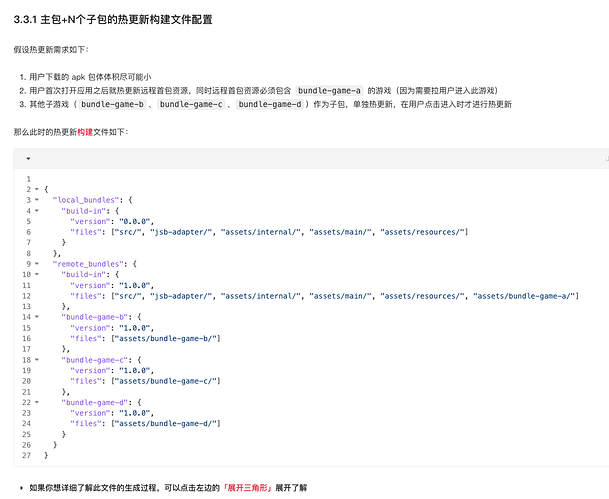Fold local "build-in" at line 4

click(x=37, y=211)
